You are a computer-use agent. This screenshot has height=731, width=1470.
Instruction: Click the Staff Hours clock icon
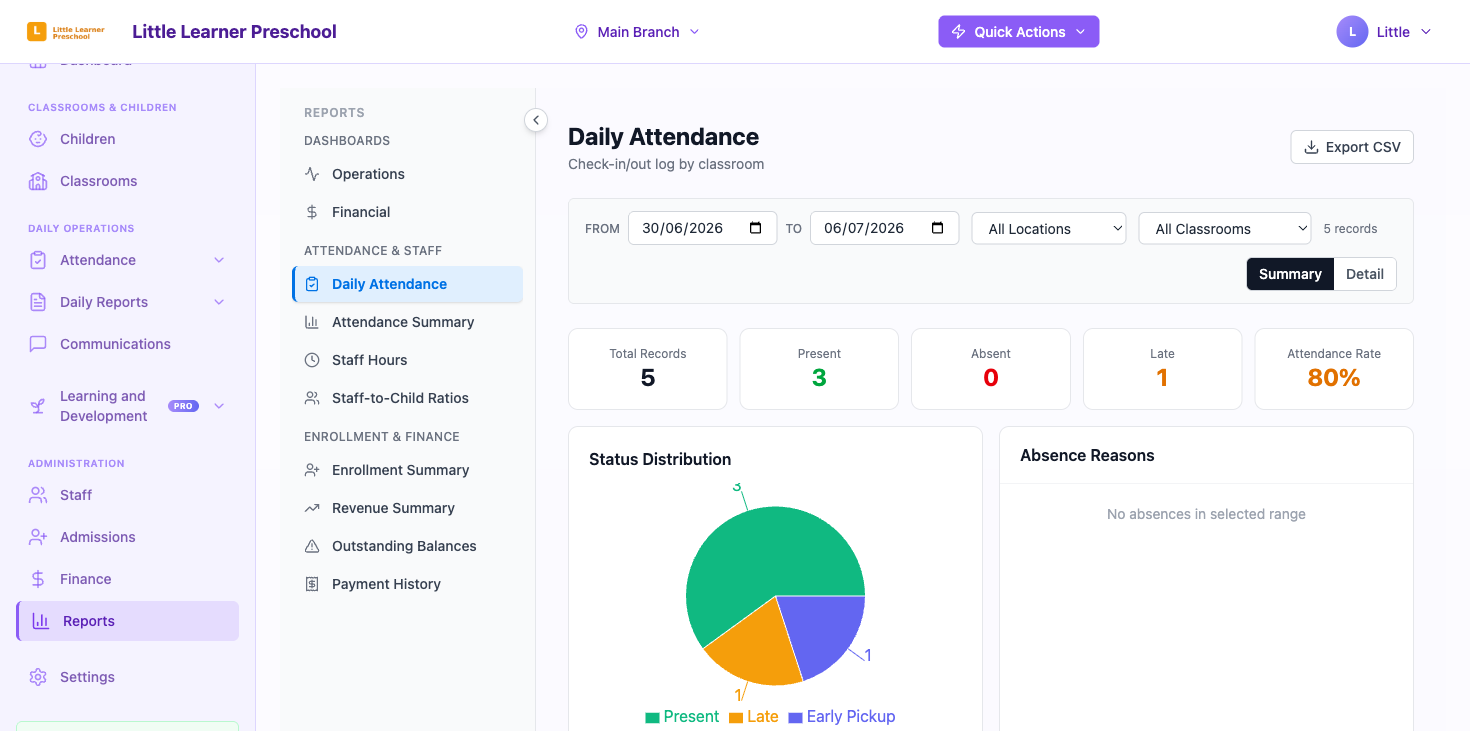pyautogui.click(x=312, y=360)
